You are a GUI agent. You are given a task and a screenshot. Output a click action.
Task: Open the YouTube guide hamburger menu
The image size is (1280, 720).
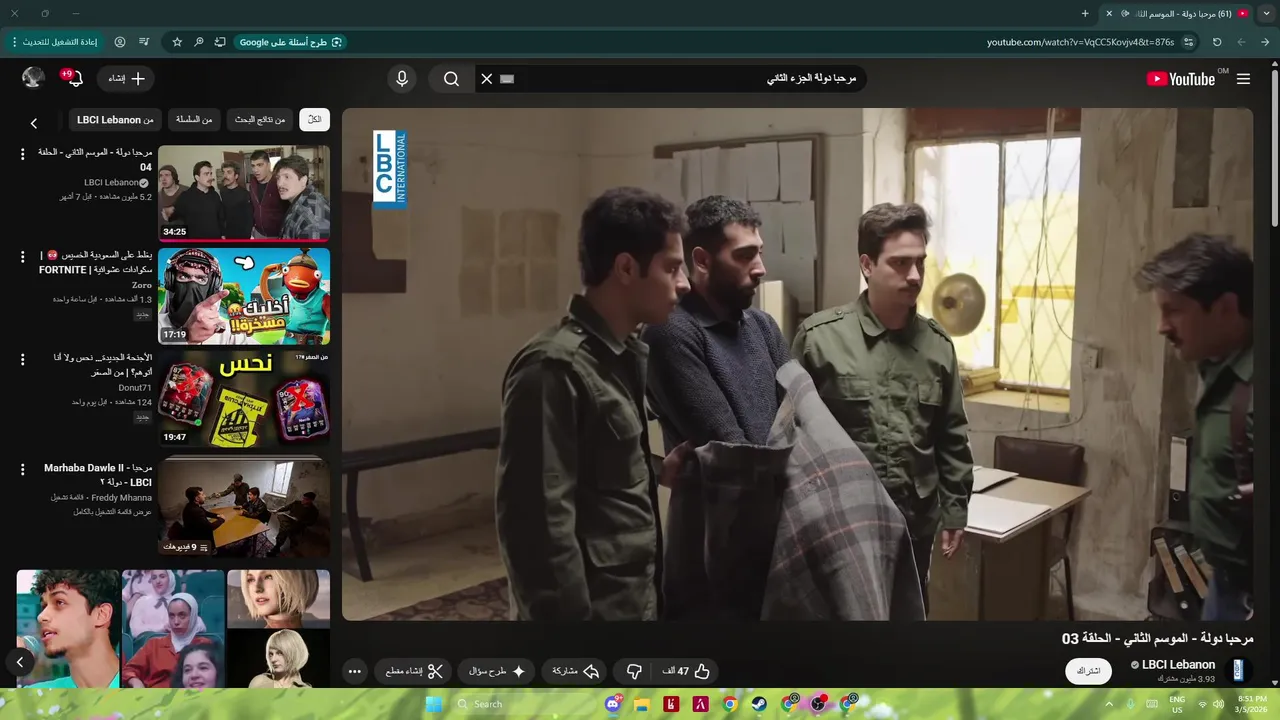click(x=1243, y=79)
